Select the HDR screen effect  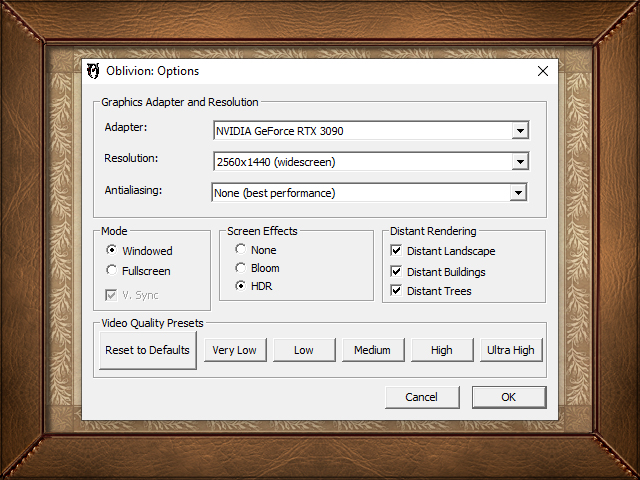click(240, 286)
